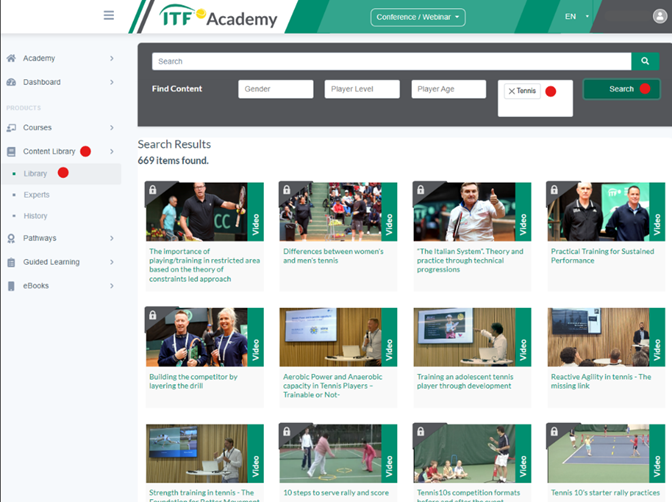Open thumbnail of Aerobic Power video
Viewport: 672px width, 502px height.
338,337
